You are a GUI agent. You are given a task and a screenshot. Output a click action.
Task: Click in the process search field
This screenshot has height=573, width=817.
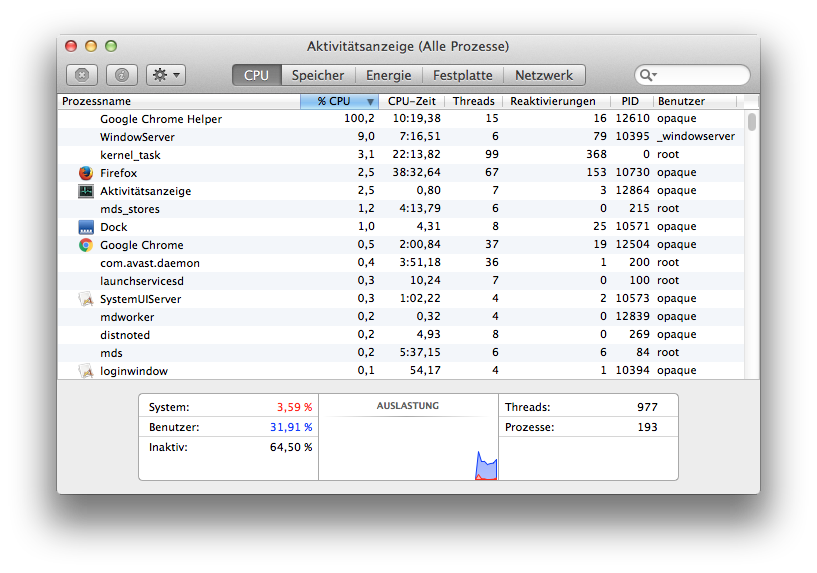[x=700, y=75]
